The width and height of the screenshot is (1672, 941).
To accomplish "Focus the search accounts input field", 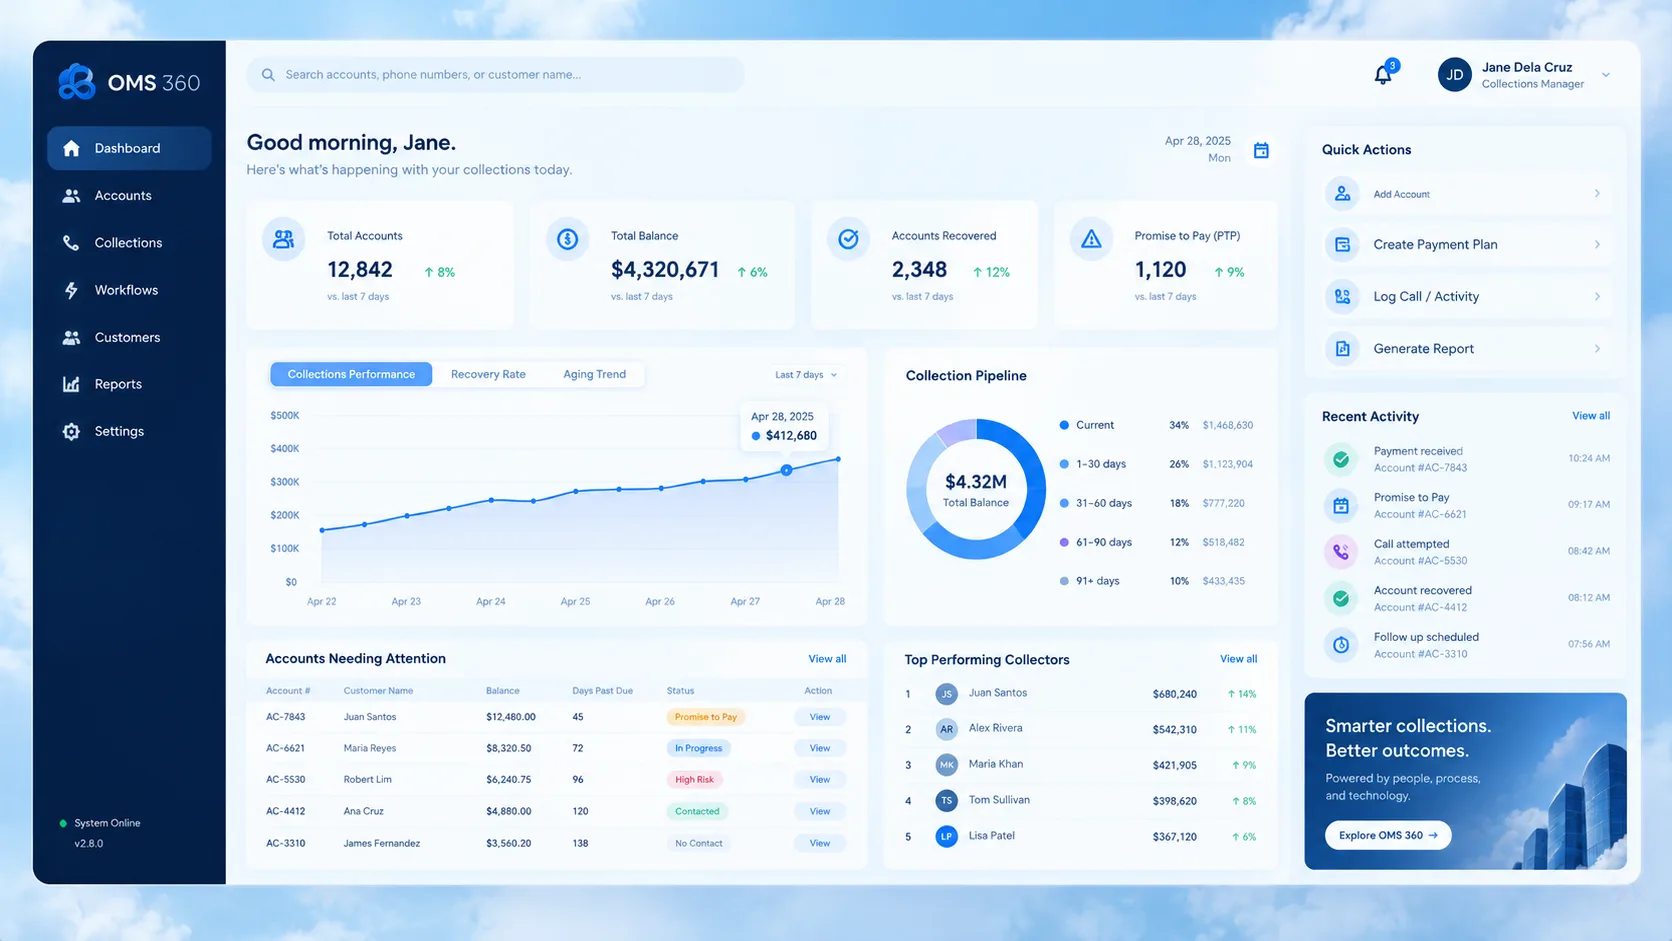I will [x=495, y=75].
